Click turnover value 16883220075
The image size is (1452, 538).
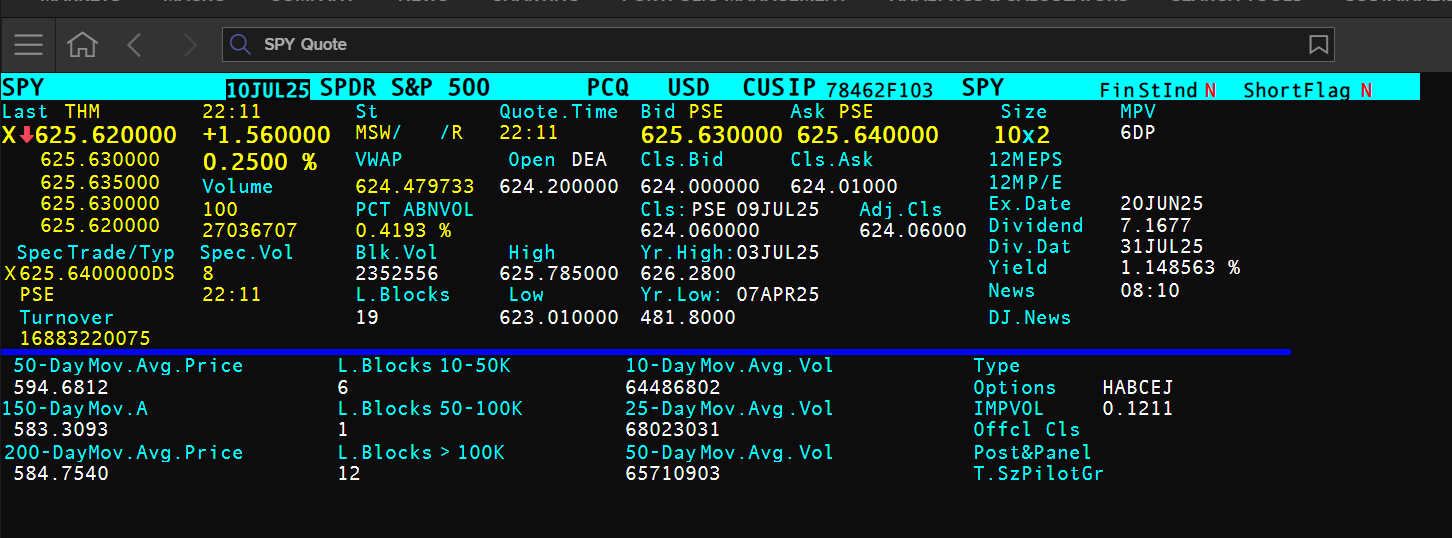coord(85,339)
